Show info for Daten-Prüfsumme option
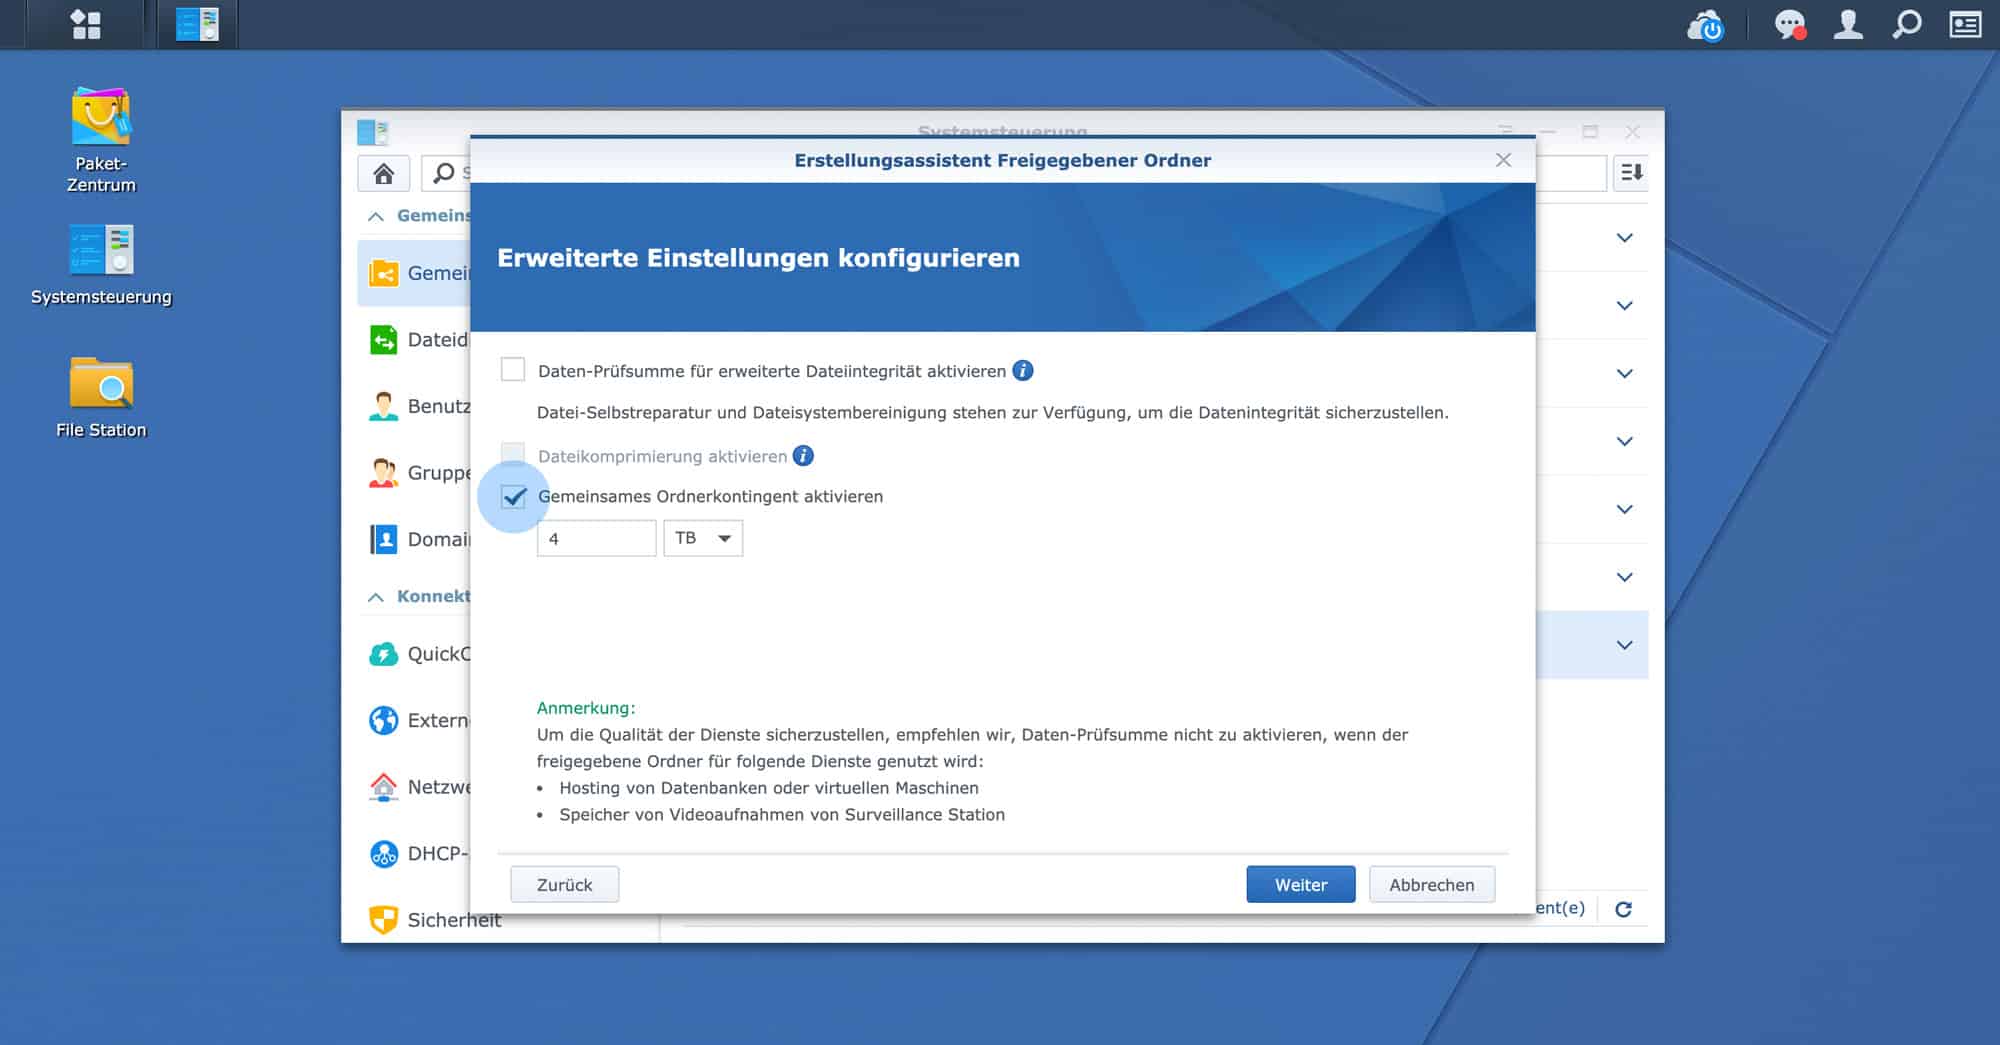 [x=1022, y=371]
